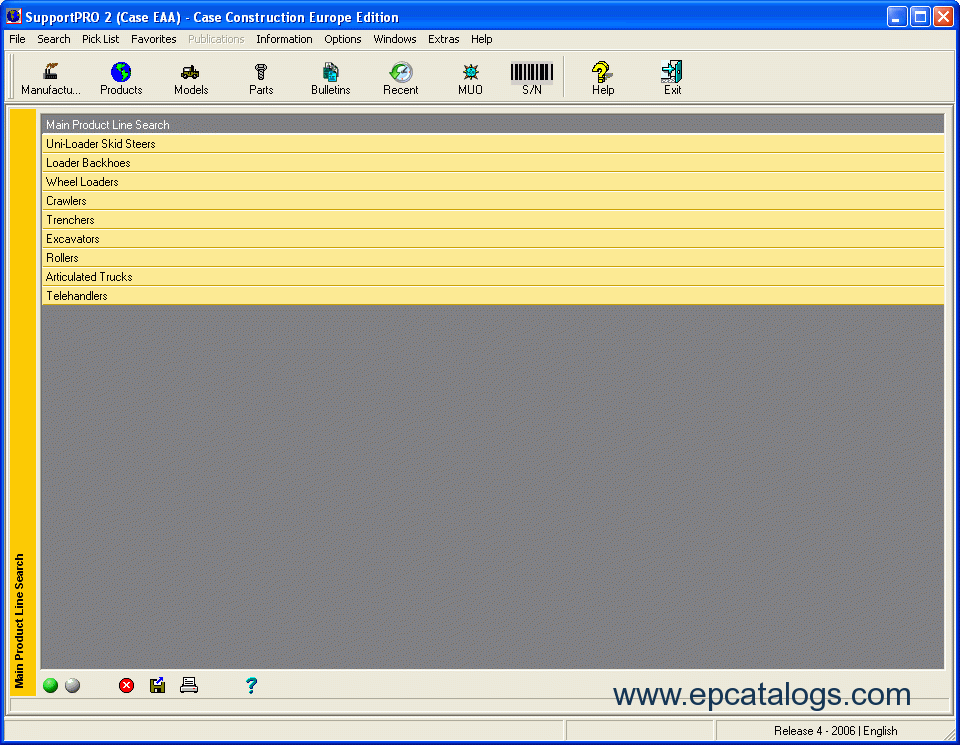Viewport: 960px width, 745px height.
Task: Minimize the SupportPRO window
Action: pos(896,17)
